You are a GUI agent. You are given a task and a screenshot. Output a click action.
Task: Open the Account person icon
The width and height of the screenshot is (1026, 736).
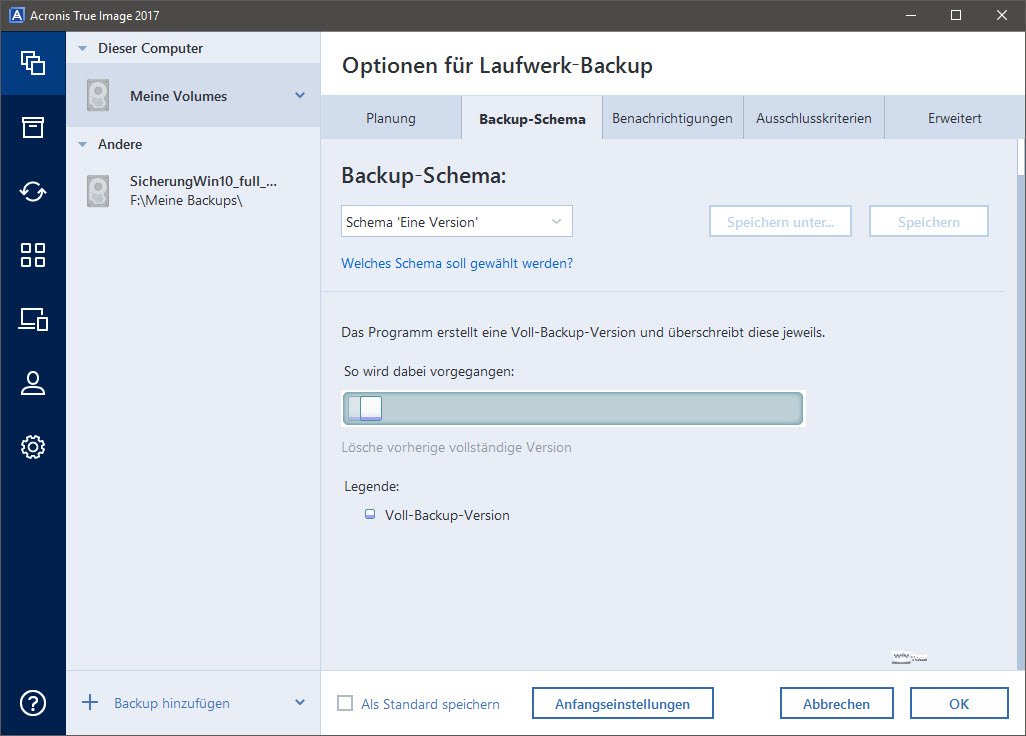coord(33,383)
